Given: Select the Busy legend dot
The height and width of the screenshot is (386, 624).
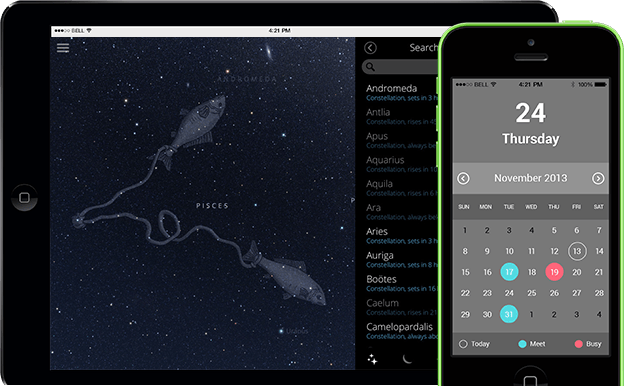Looking at the screenshot, I should coord(579,344).
